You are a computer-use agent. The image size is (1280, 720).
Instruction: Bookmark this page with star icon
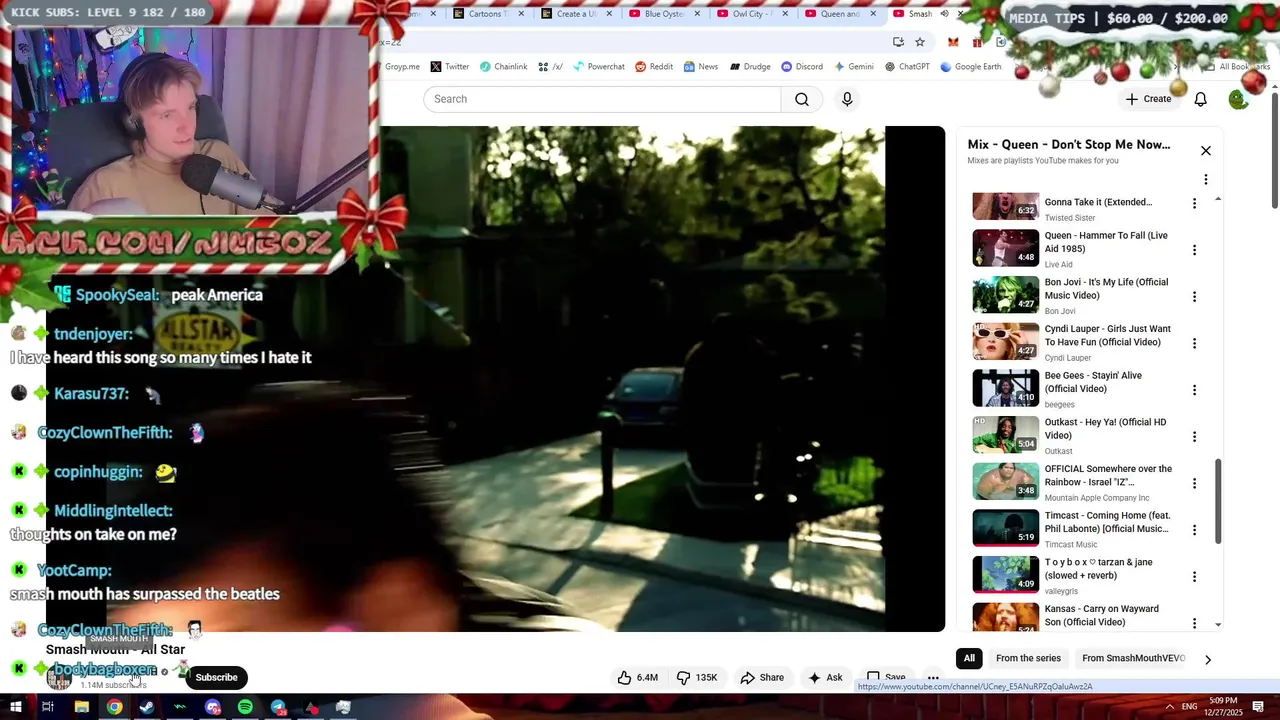[x=920, y=42]
